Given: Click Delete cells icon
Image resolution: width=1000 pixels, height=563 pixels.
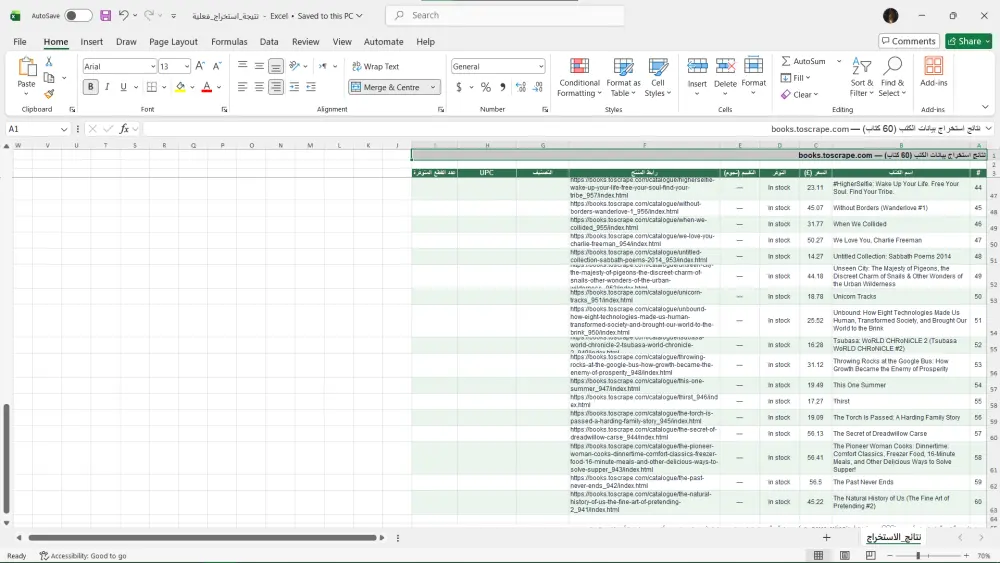Looking at the screenshot, I should click(725, 67).
